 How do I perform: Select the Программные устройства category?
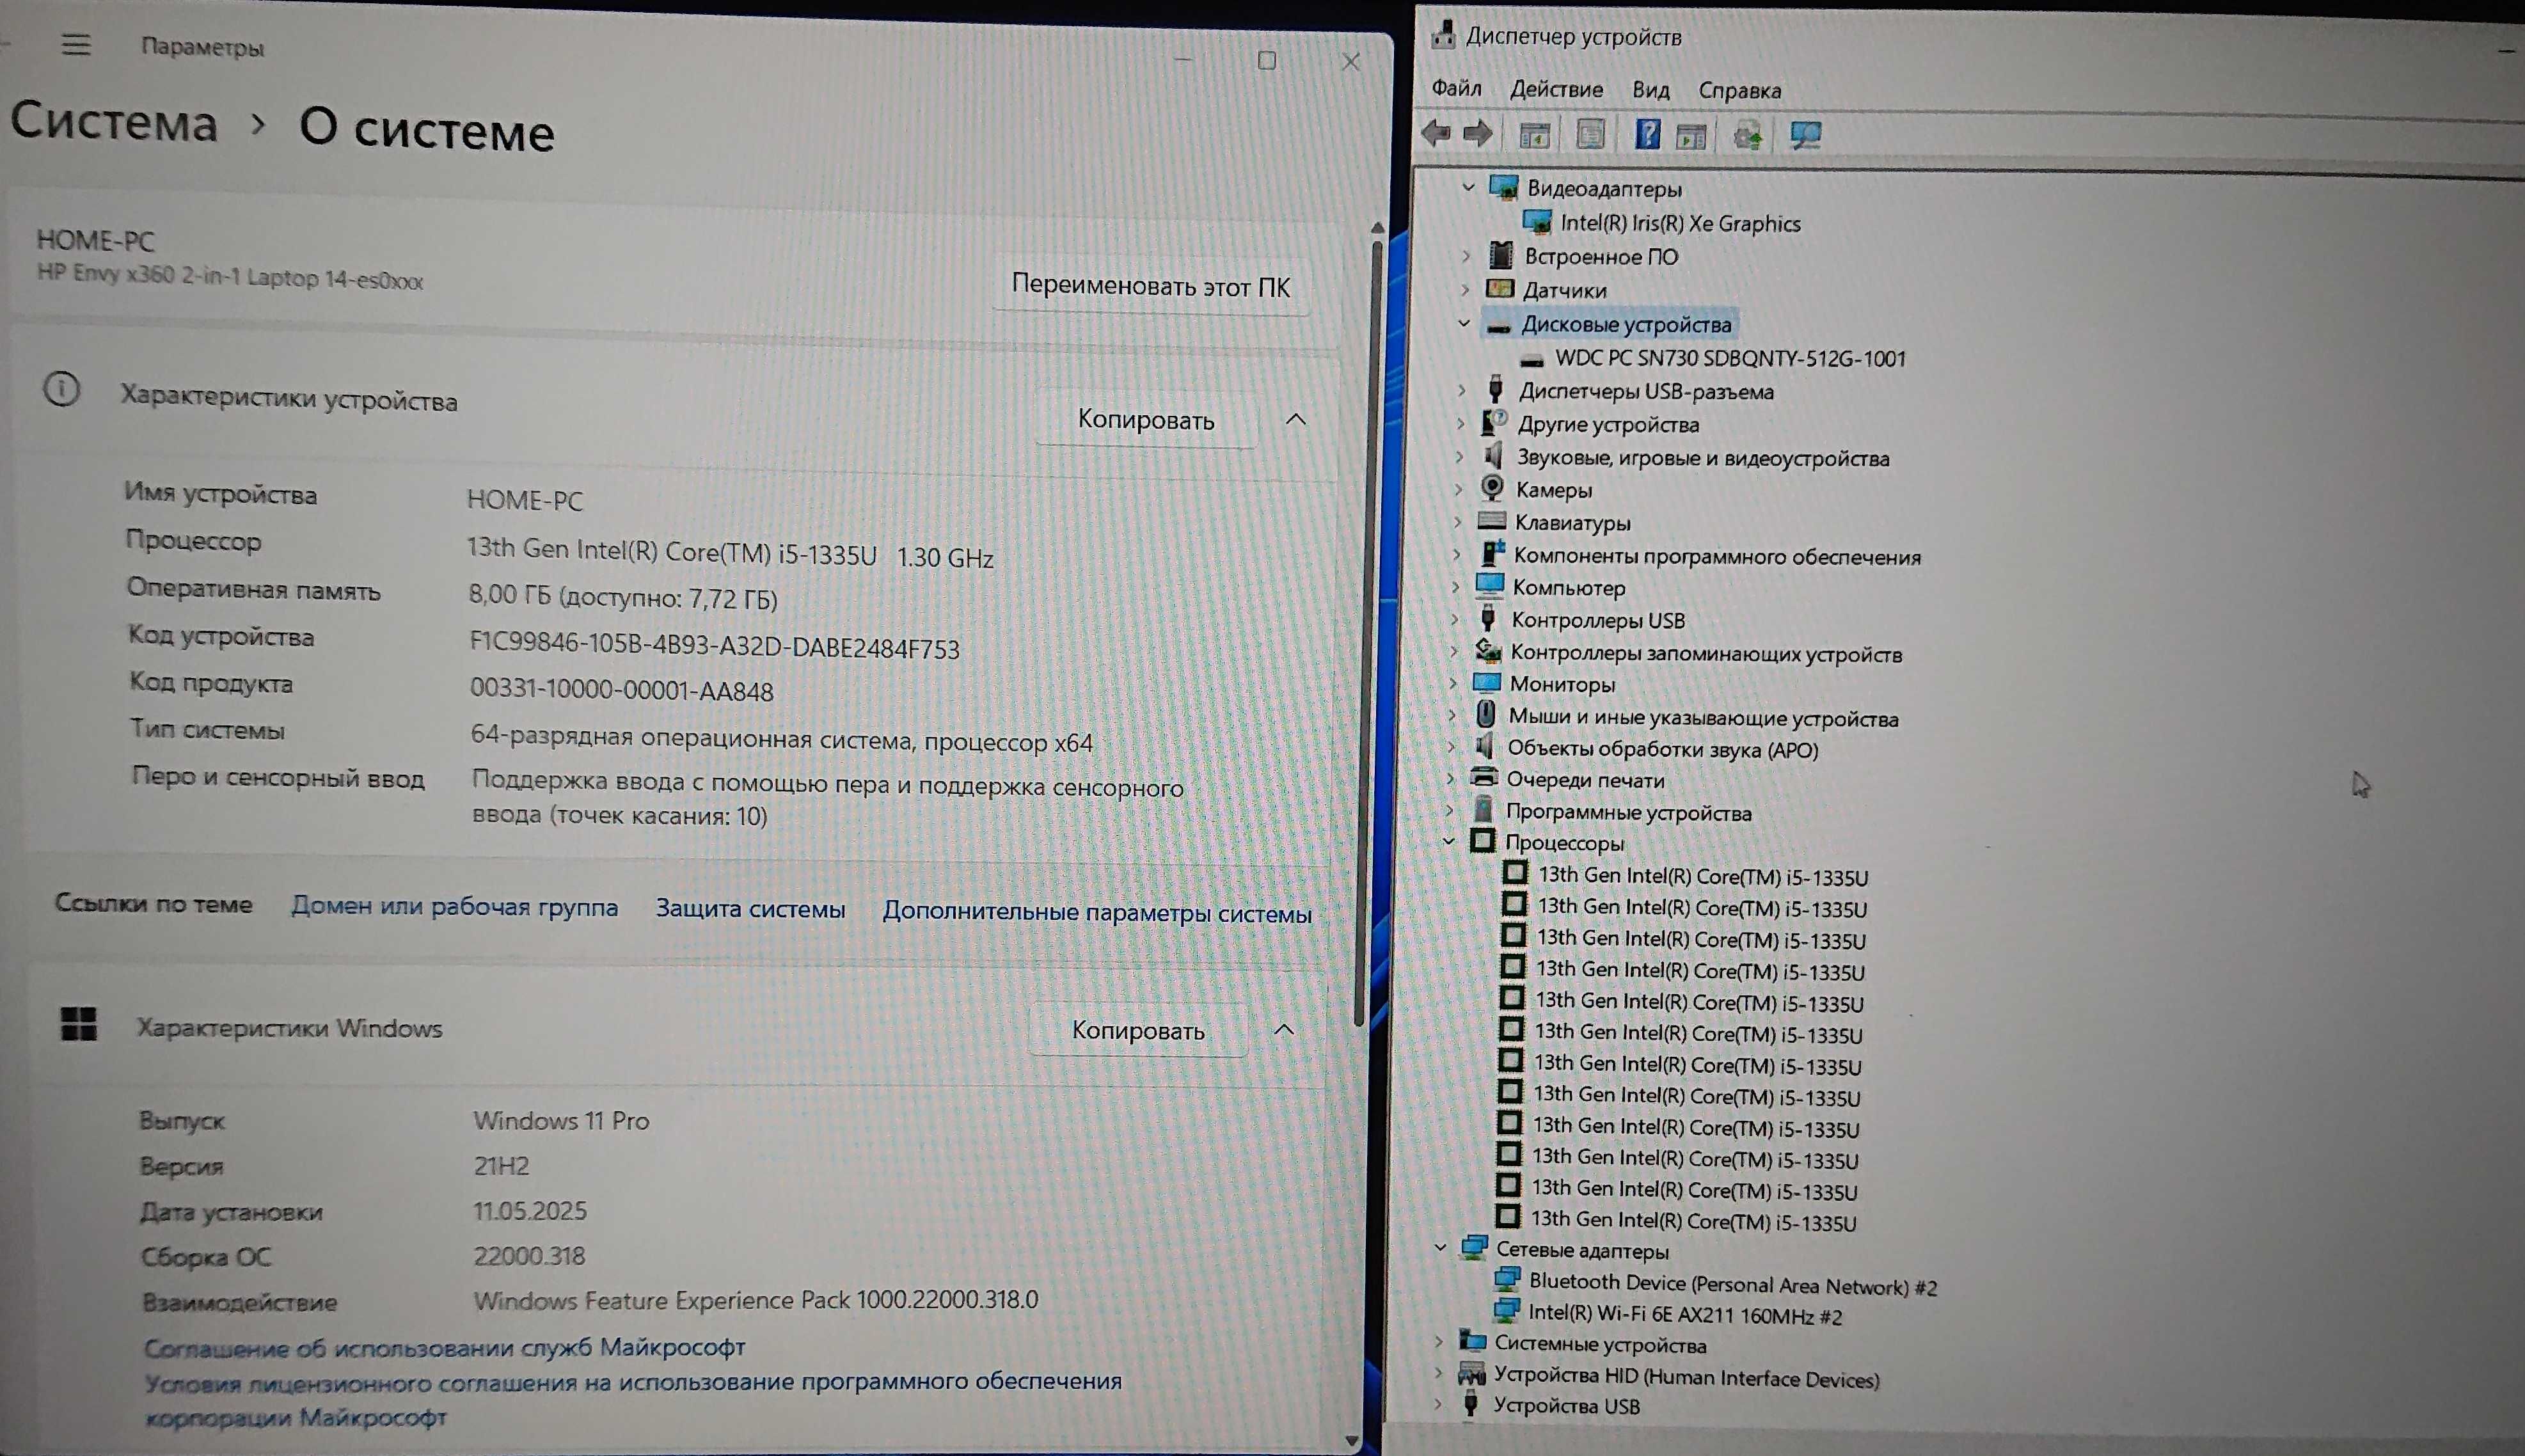coord(1628,812)
